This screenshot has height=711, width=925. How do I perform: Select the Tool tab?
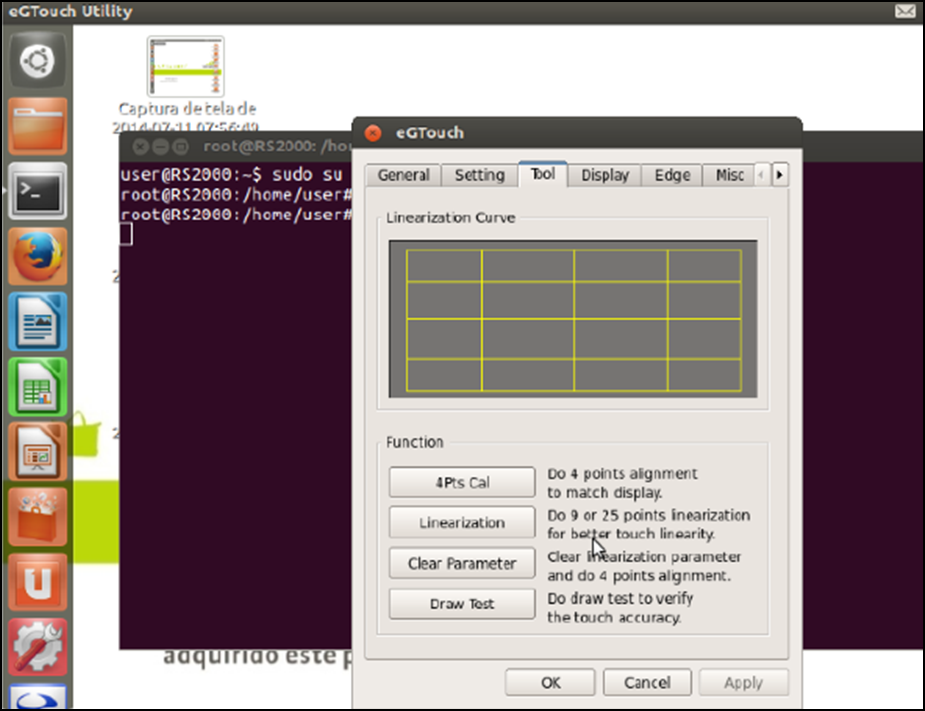pyautogui.click(x=543, y=174)
